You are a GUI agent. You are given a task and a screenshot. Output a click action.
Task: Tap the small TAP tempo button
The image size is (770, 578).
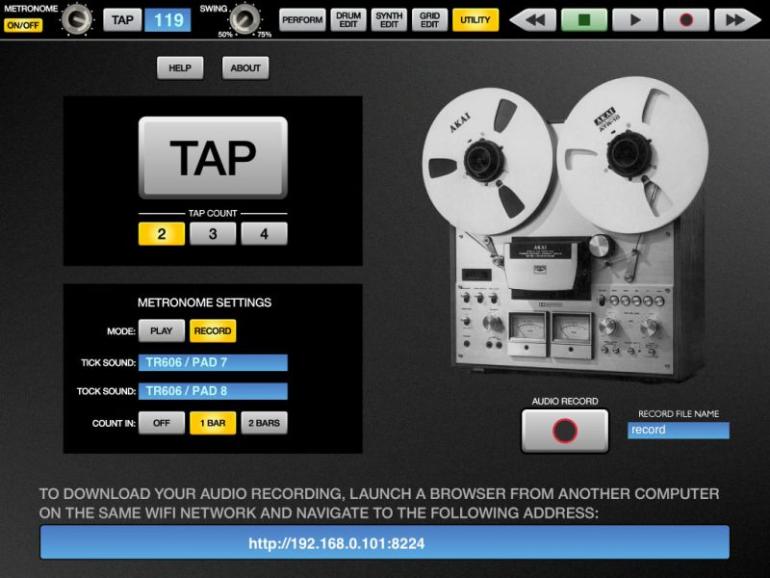[122, 20]
